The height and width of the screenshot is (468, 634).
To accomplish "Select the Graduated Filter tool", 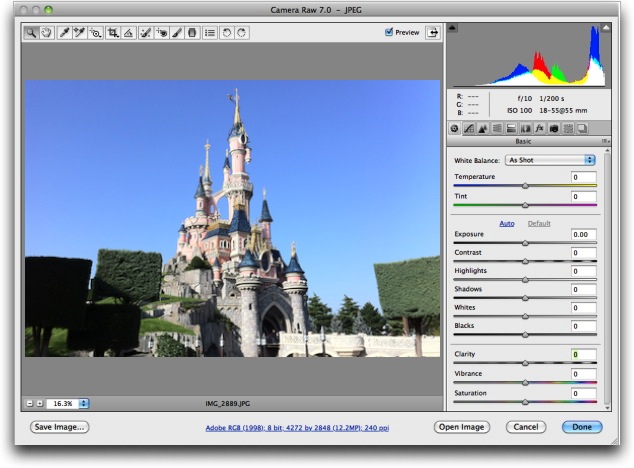I will tap(192, 33).
